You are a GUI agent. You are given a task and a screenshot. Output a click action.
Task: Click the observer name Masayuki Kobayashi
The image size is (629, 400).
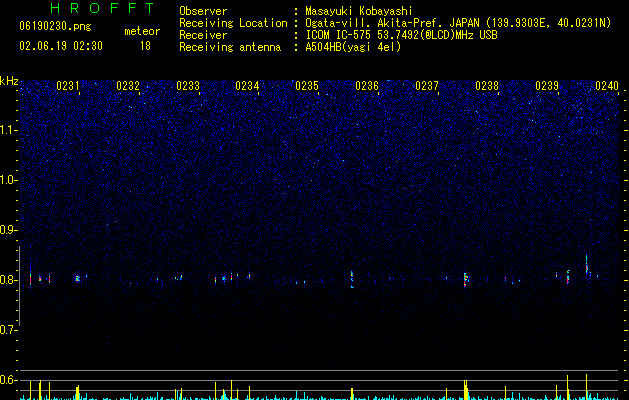[358, 11]
